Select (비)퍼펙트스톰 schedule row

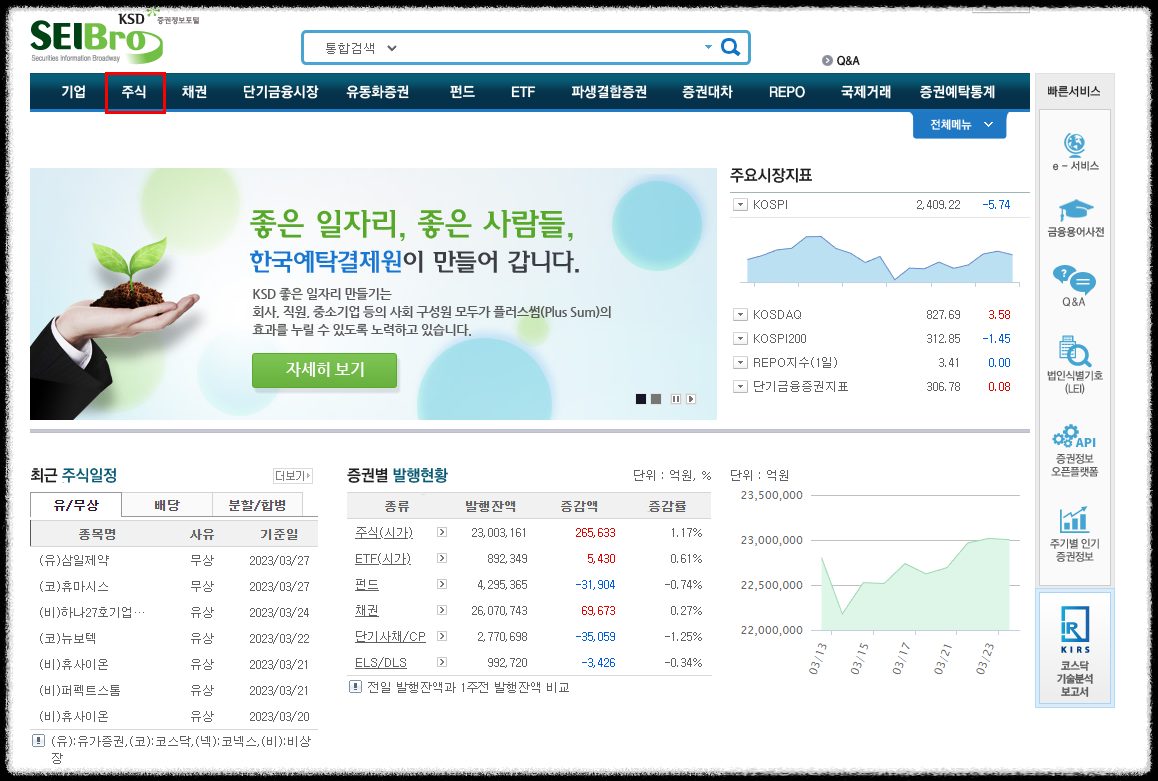174,690
